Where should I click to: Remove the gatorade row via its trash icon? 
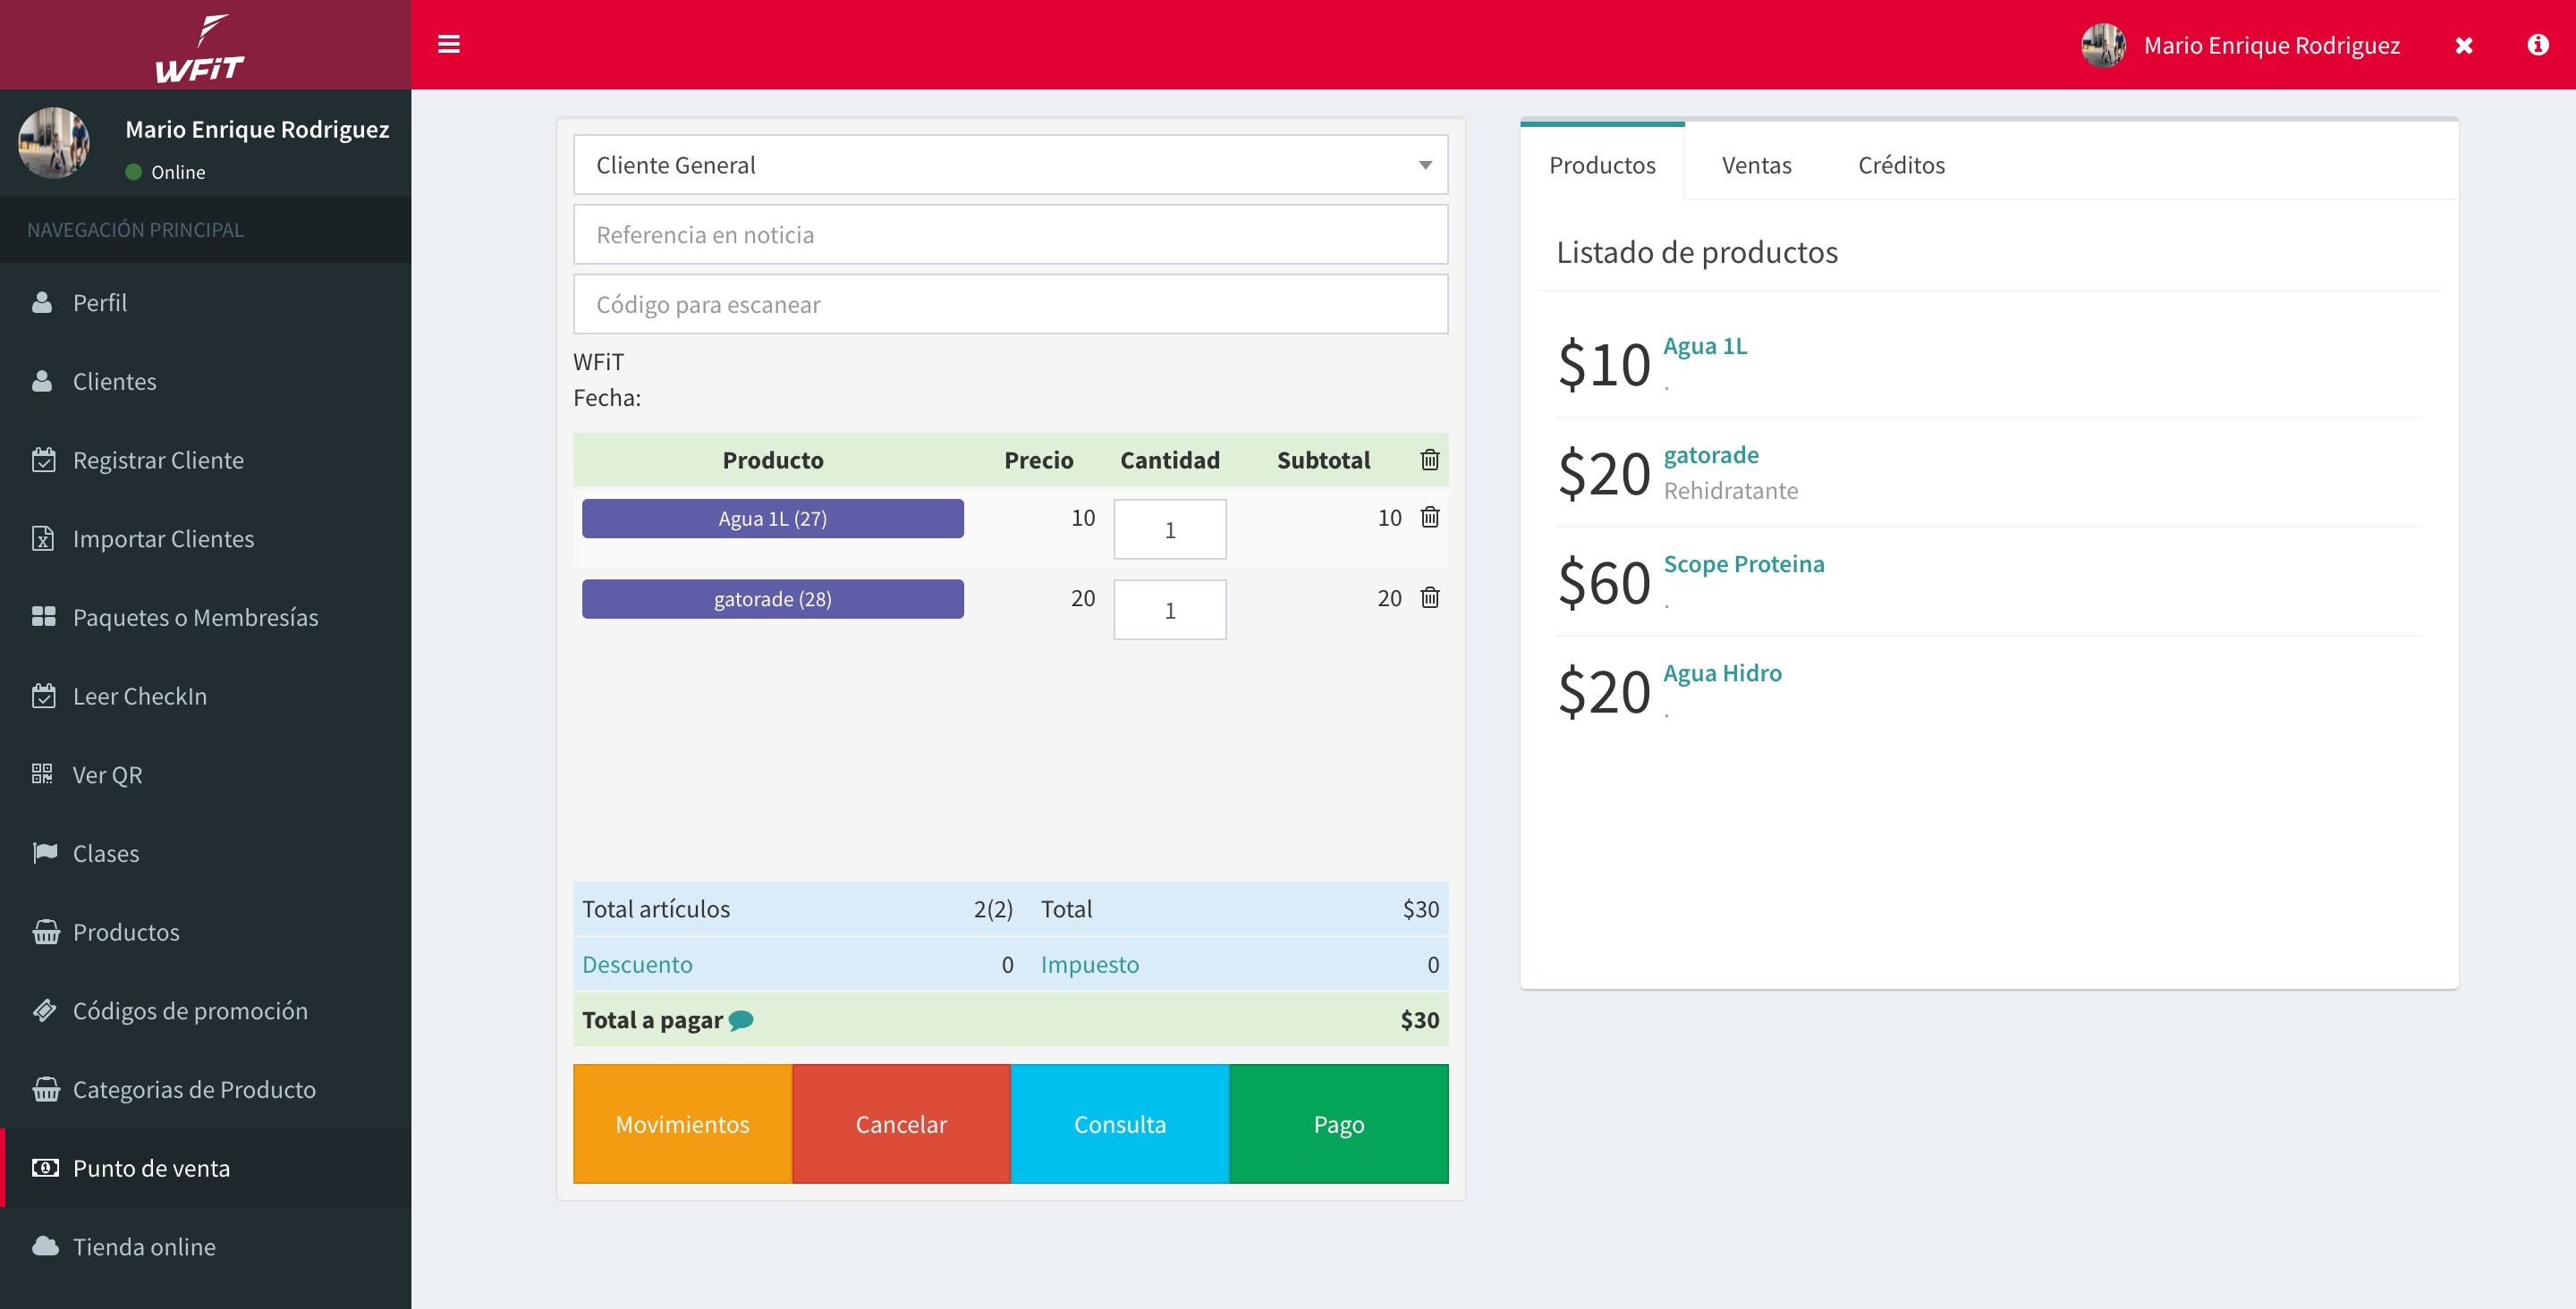pyautogui.click(x=1429, y=598)
